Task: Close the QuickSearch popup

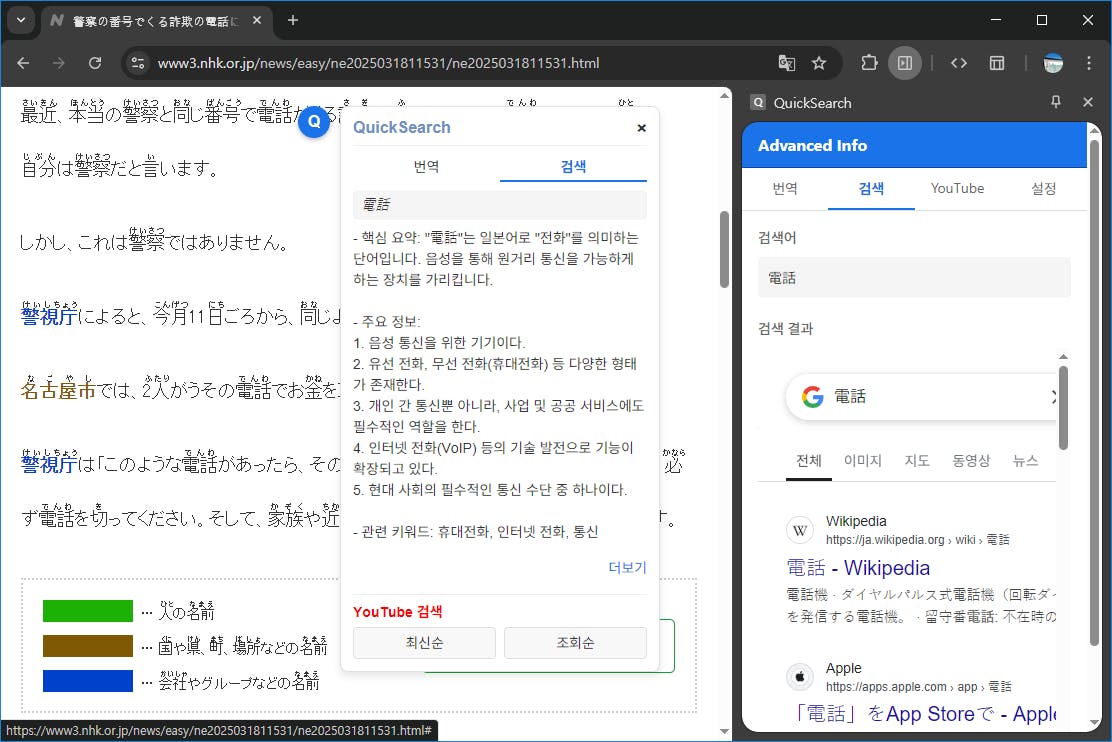Action: pos(641,128)
